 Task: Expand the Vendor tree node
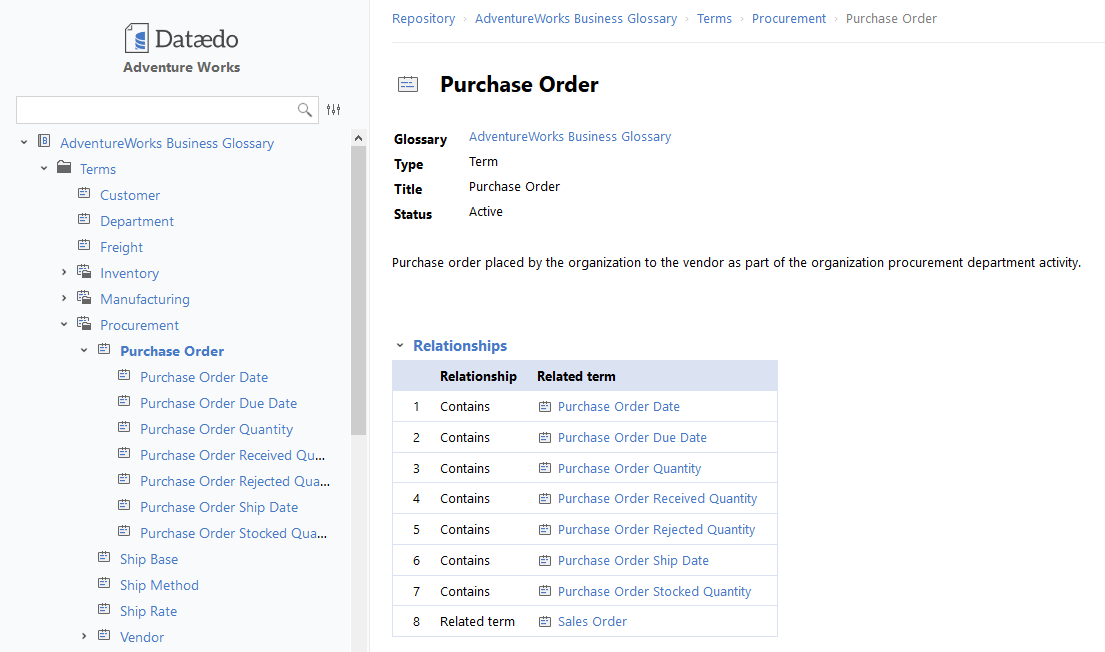click(x=84, y=636)
